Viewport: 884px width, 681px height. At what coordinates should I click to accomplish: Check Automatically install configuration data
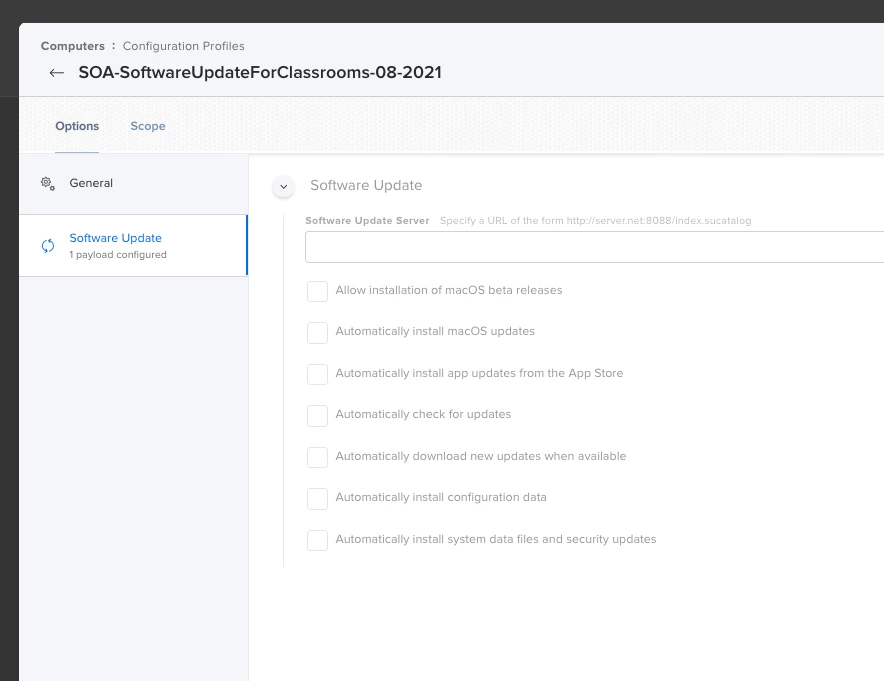tap(317, 498)
